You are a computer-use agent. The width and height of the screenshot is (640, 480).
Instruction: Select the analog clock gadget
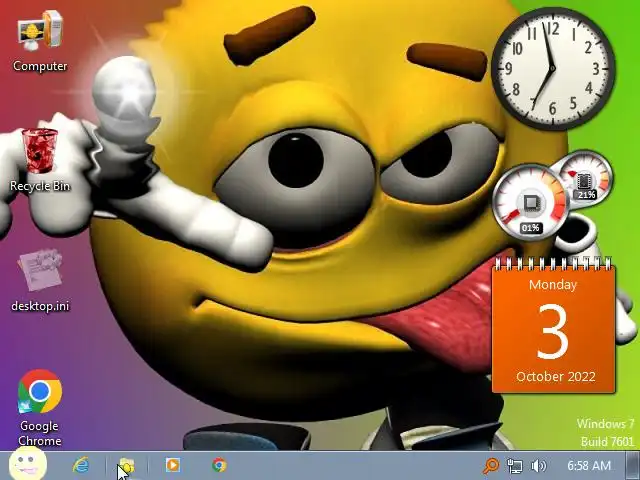tap(553, 69)
